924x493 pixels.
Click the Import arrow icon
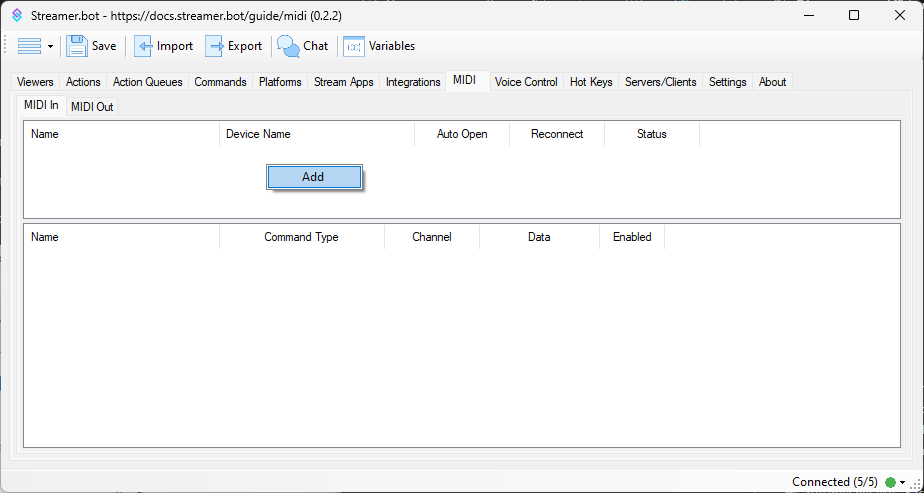pyautogui.click(x=144, y=46)
